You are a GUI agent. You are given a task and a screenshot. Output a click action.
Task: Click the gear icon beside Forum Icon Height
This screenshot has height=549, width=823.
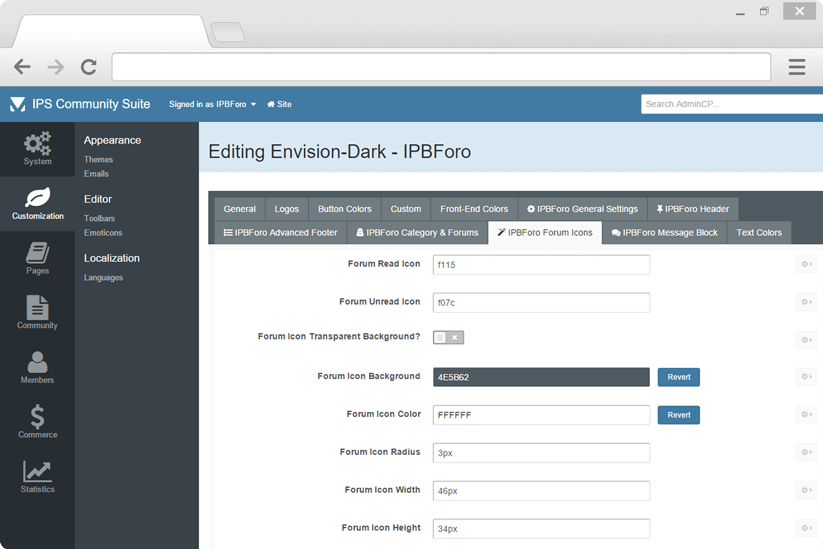click(806, 527)
